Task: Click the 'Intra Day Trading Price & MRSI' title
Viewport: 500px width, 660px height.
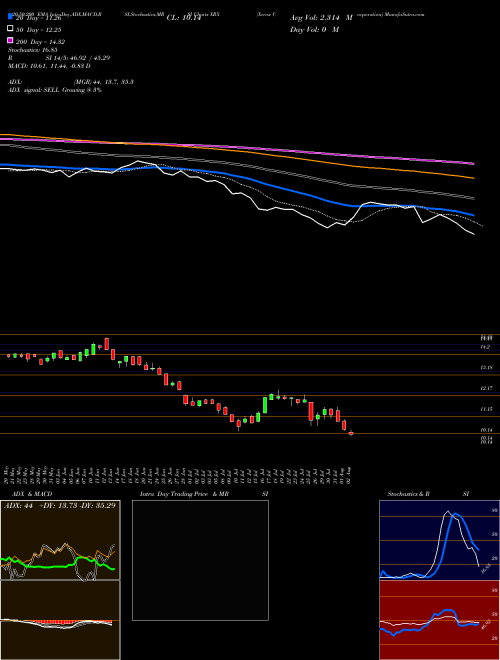Action: coord(204,494)
